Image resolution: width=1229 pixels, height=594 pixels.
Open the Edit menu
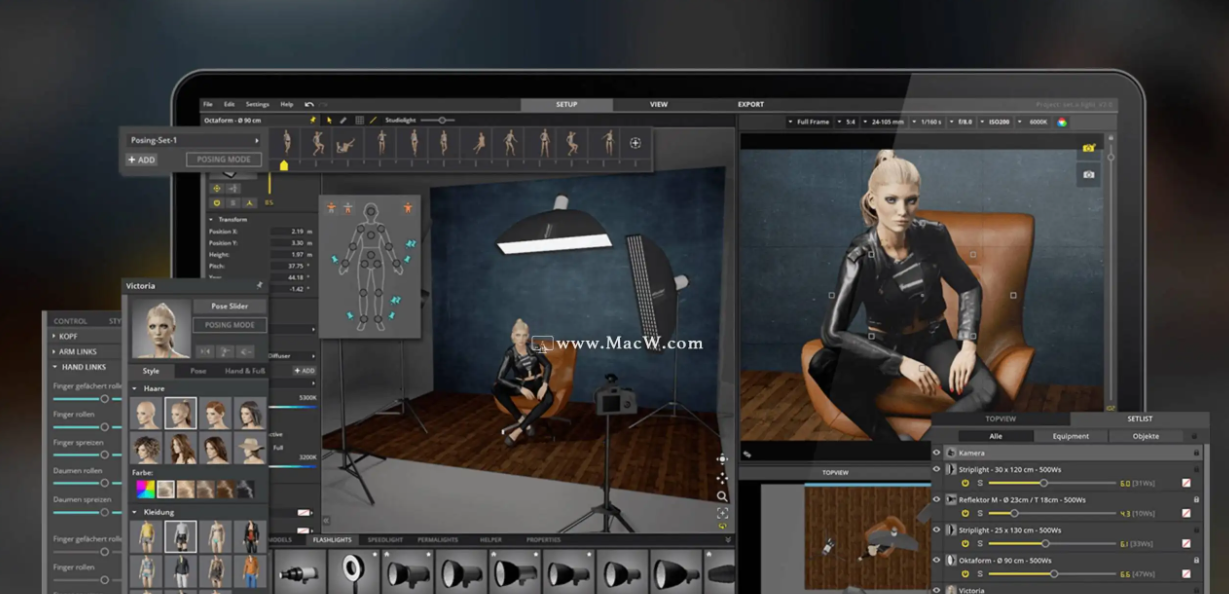229,104
